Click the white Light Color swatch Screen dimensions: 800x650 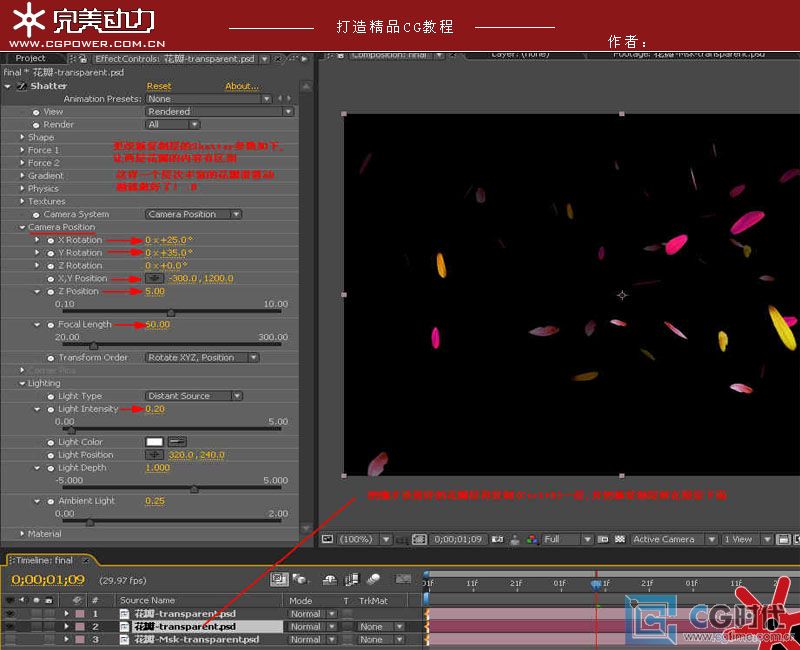154,441
